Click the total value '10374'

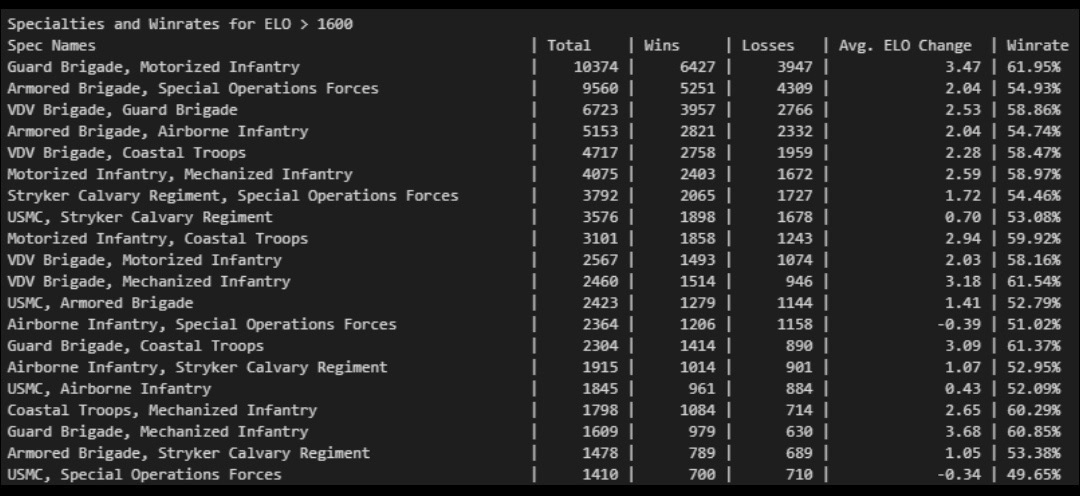[x=596, y=67]
